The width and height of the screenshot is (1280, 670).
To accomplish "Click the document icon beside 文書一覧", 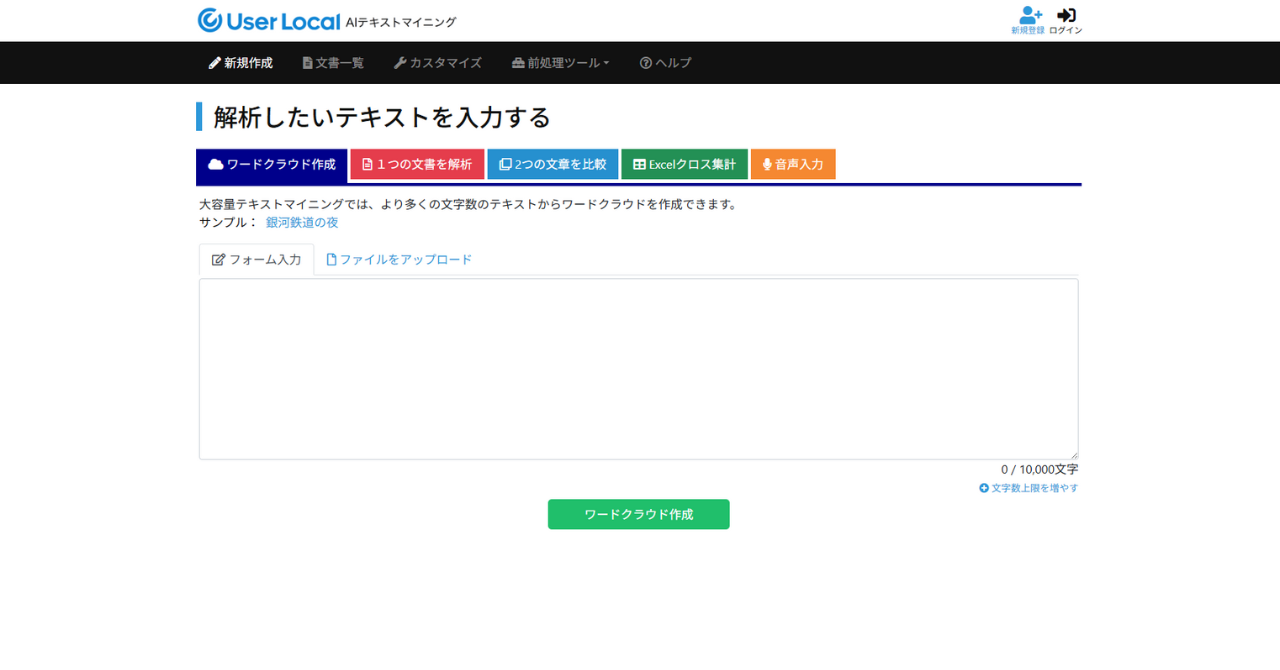I will click(x=308, y=63).
